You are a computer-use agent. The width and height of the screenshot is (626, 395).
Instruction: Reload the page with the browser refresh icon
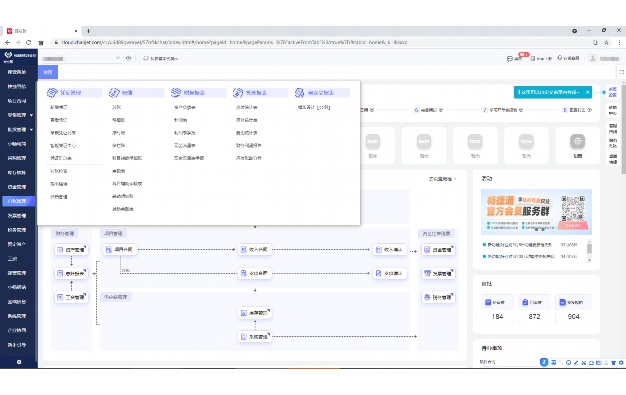(28, 42)
